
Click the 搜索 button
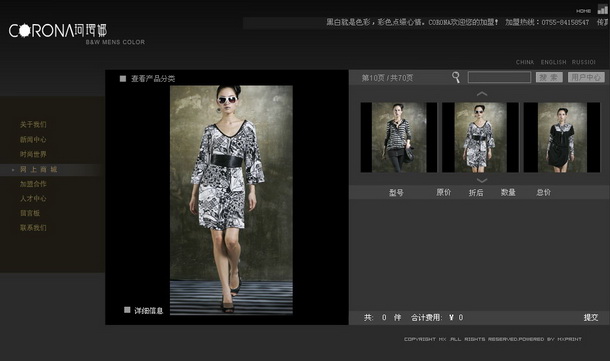pyautogui.click(x=549, y=77)
